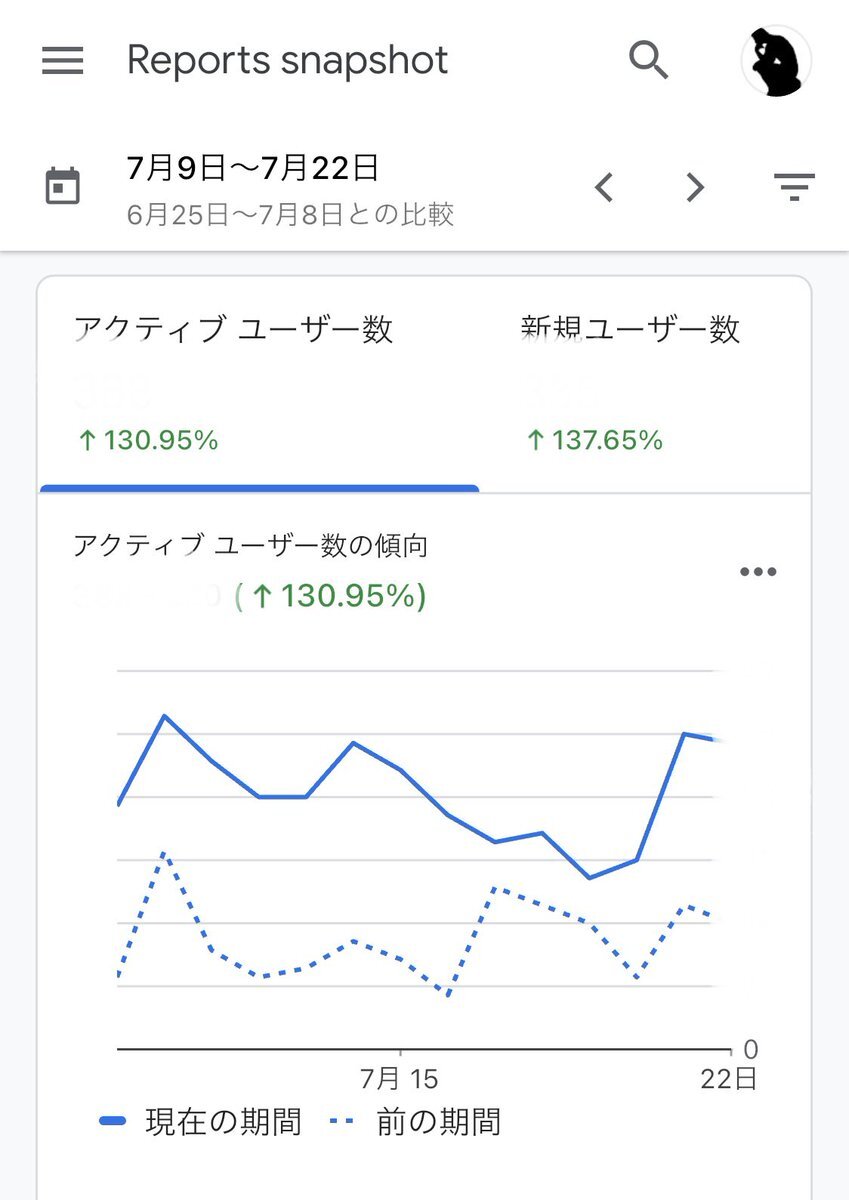Open the filter lines icon
Screen dimensions: 849x1200
click(794, 187)
